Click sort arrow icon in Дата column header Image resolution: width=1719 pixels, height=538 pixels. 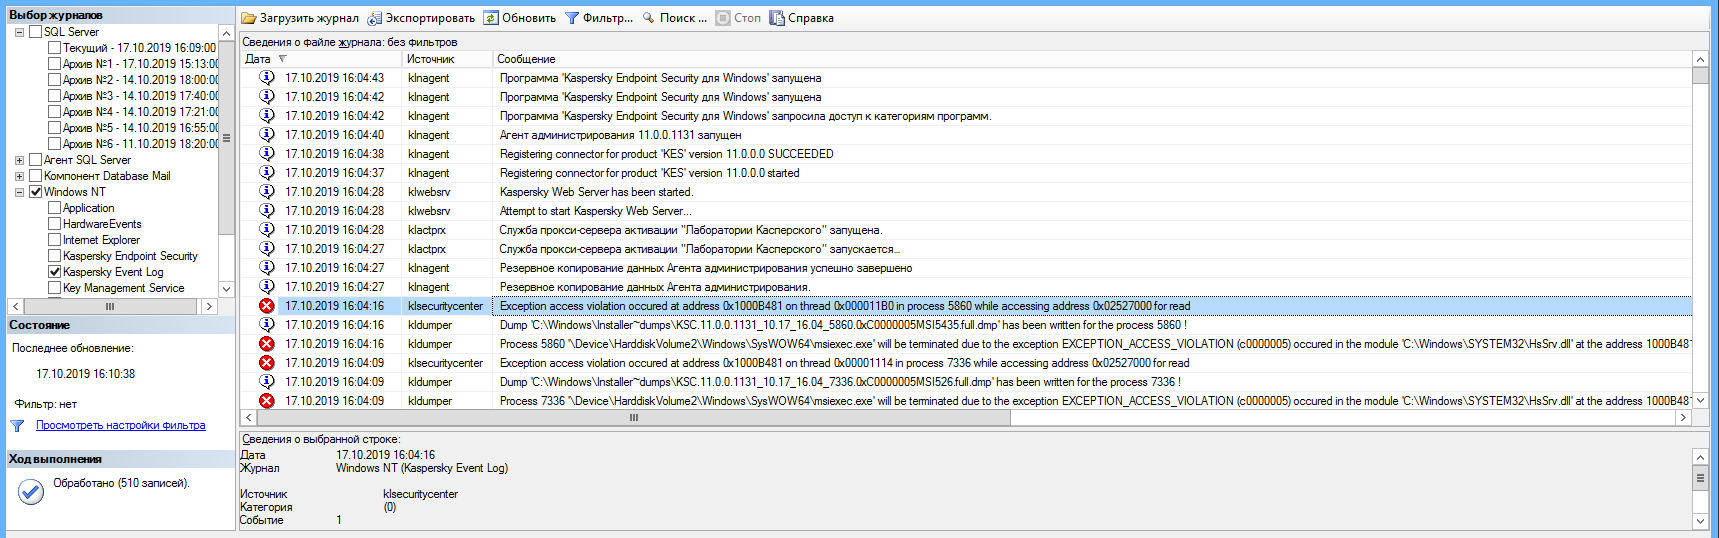click(x=282, y=59)
